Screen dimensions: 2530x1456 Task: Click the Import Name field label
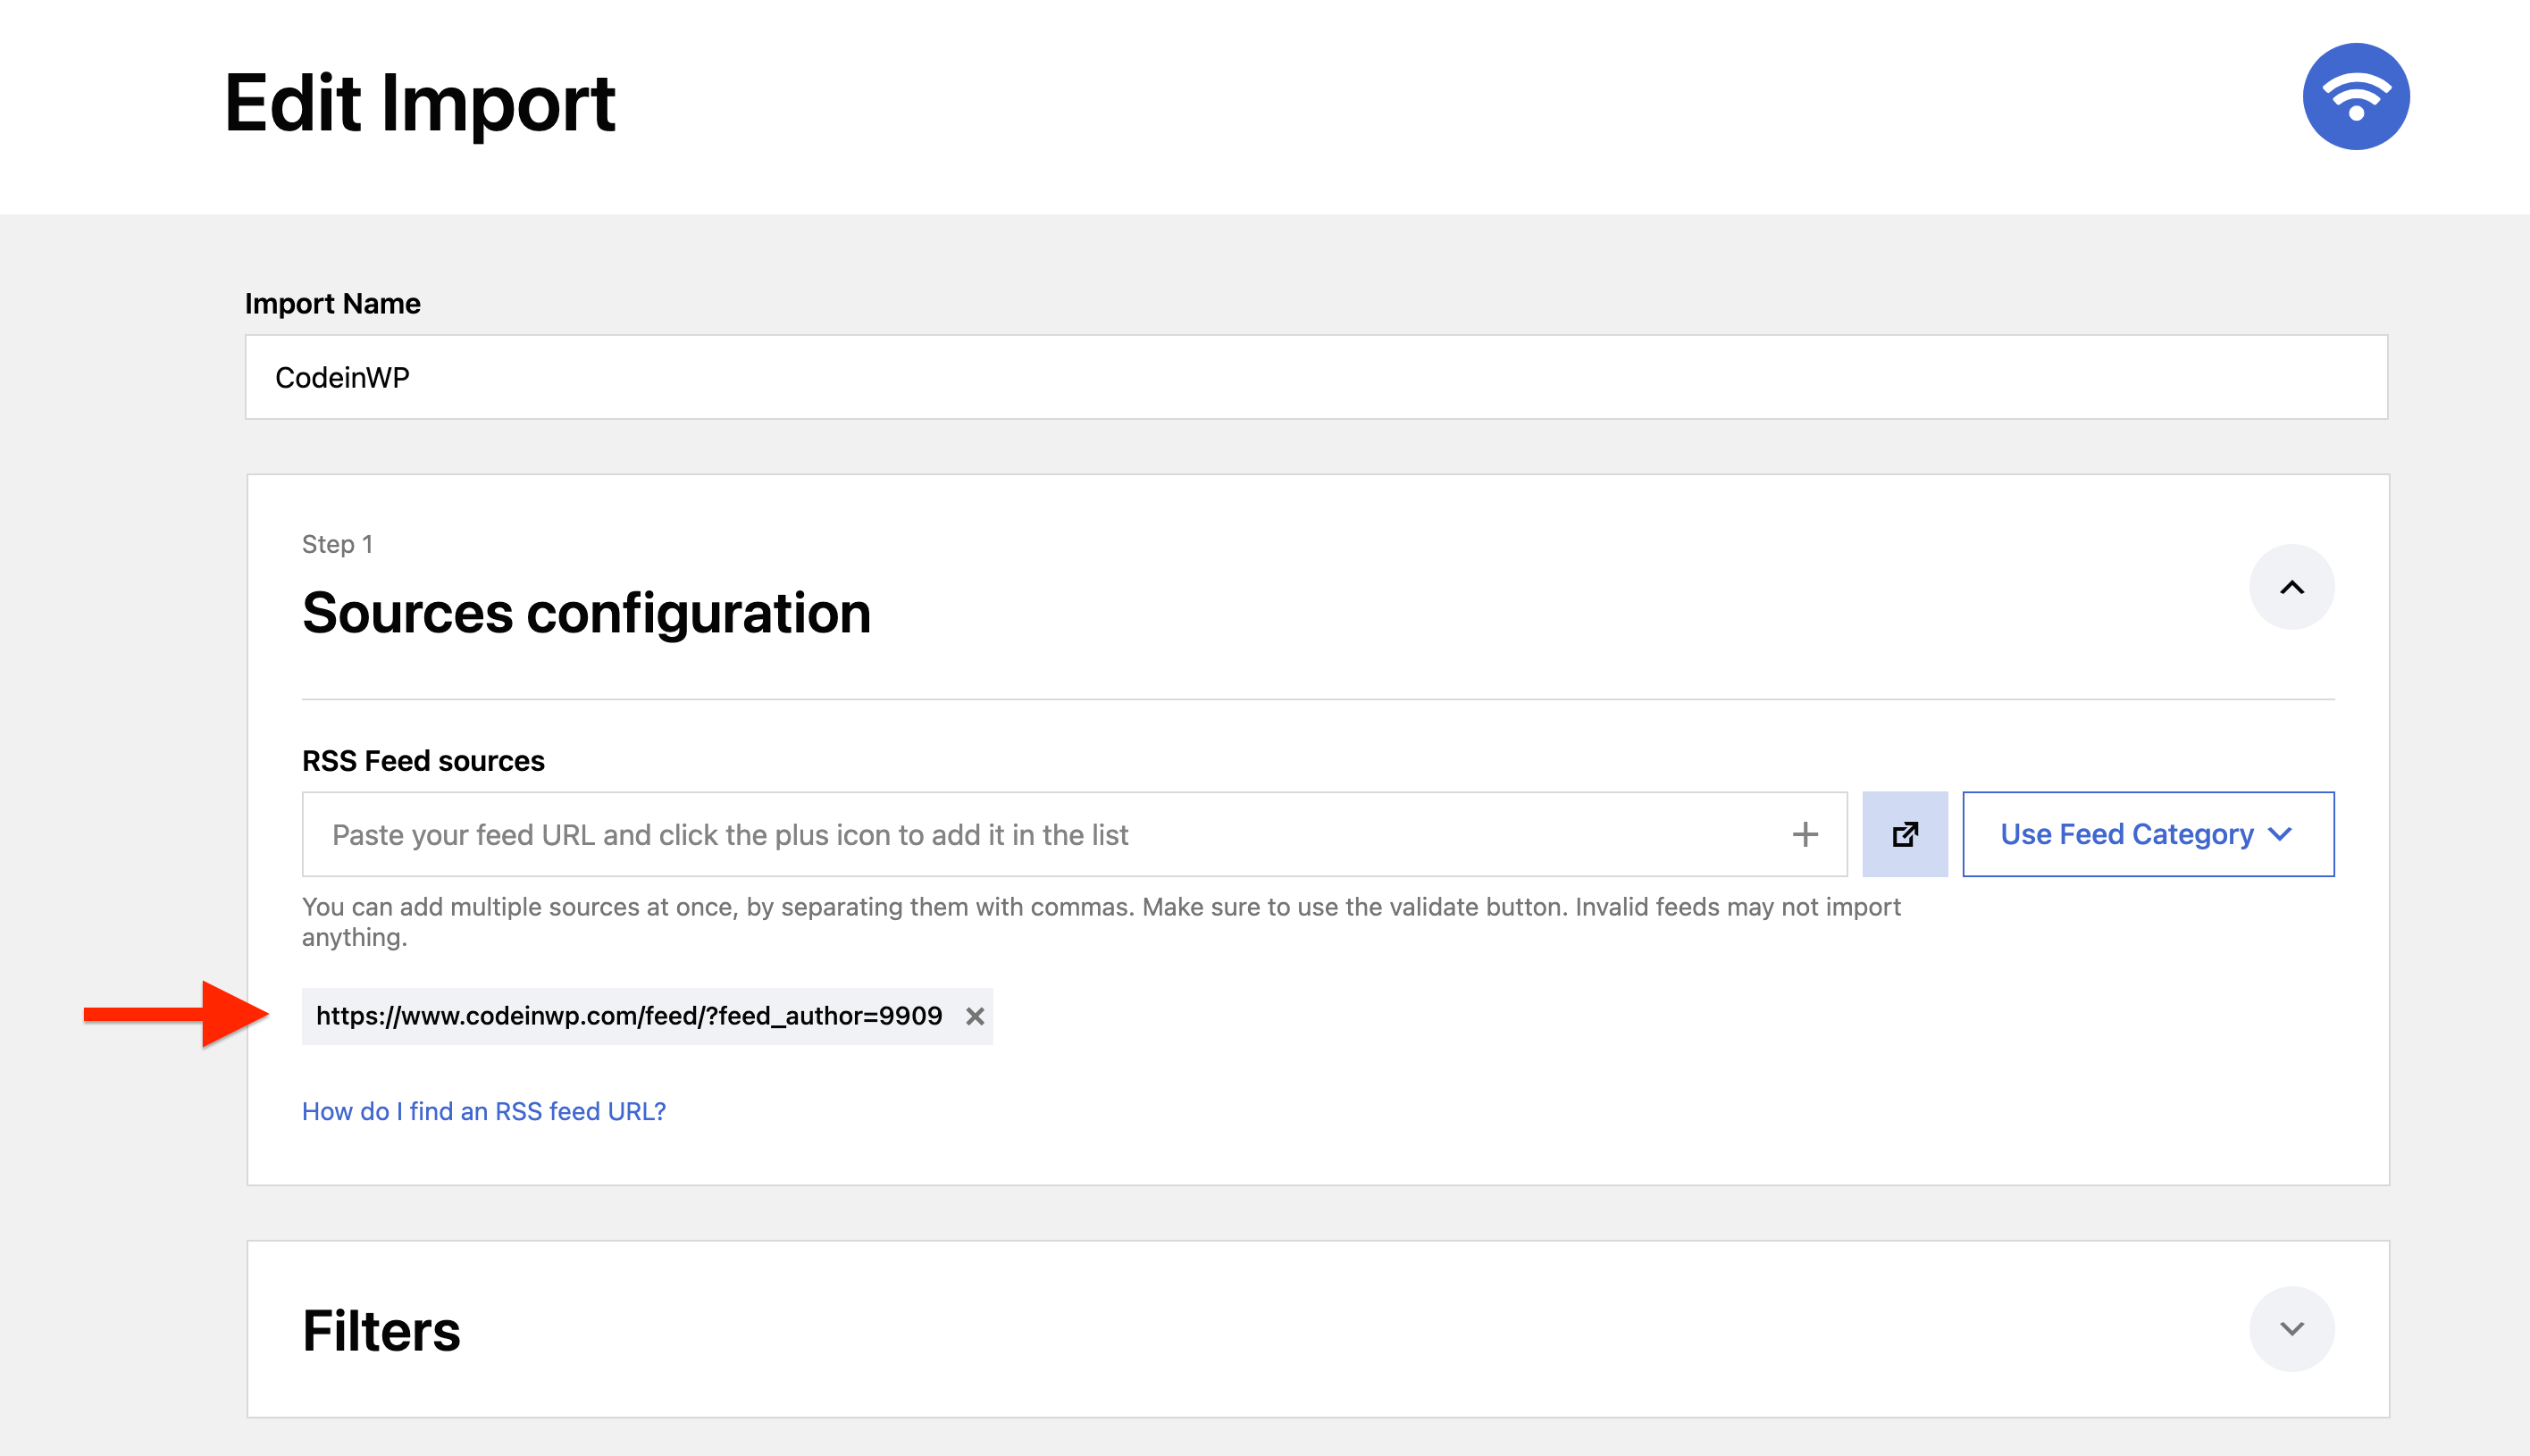pyautogui.click(x=332, y=303)
